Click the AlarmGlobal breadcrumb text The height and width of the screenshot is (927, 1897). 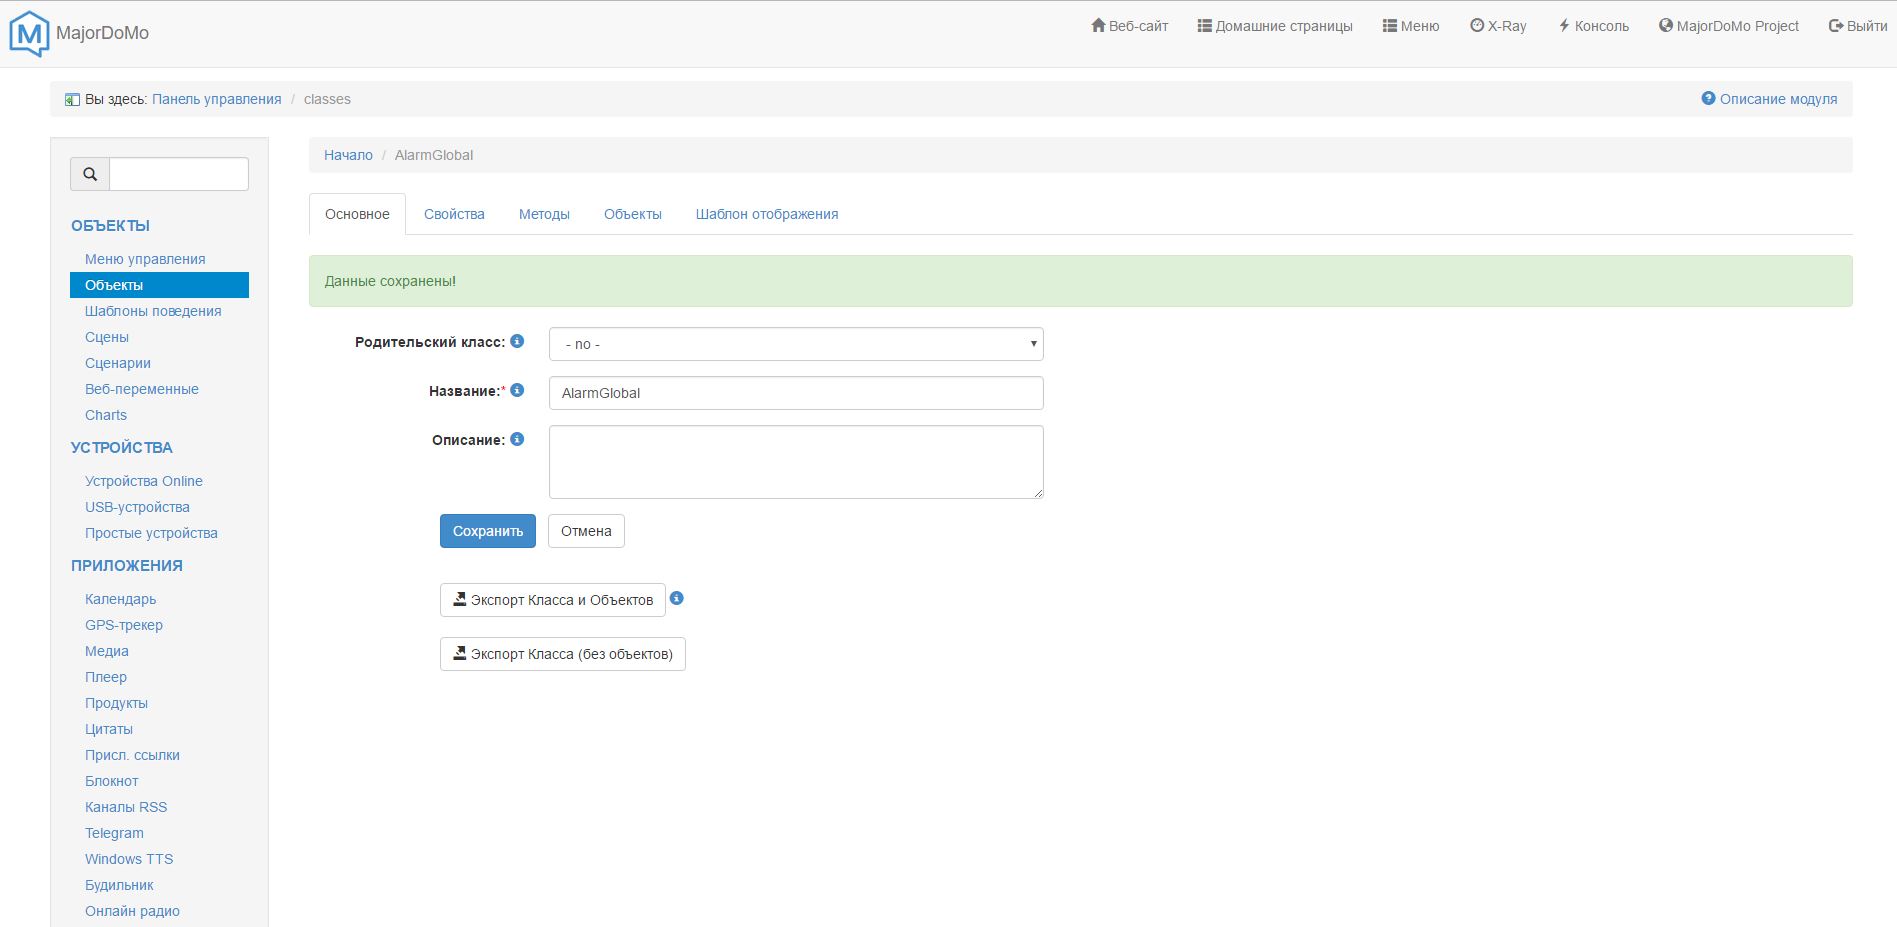434,155
